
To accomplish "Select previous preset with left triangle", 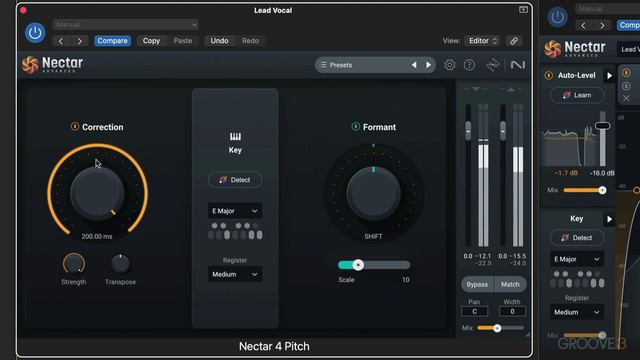I will (x=414, y=65).
